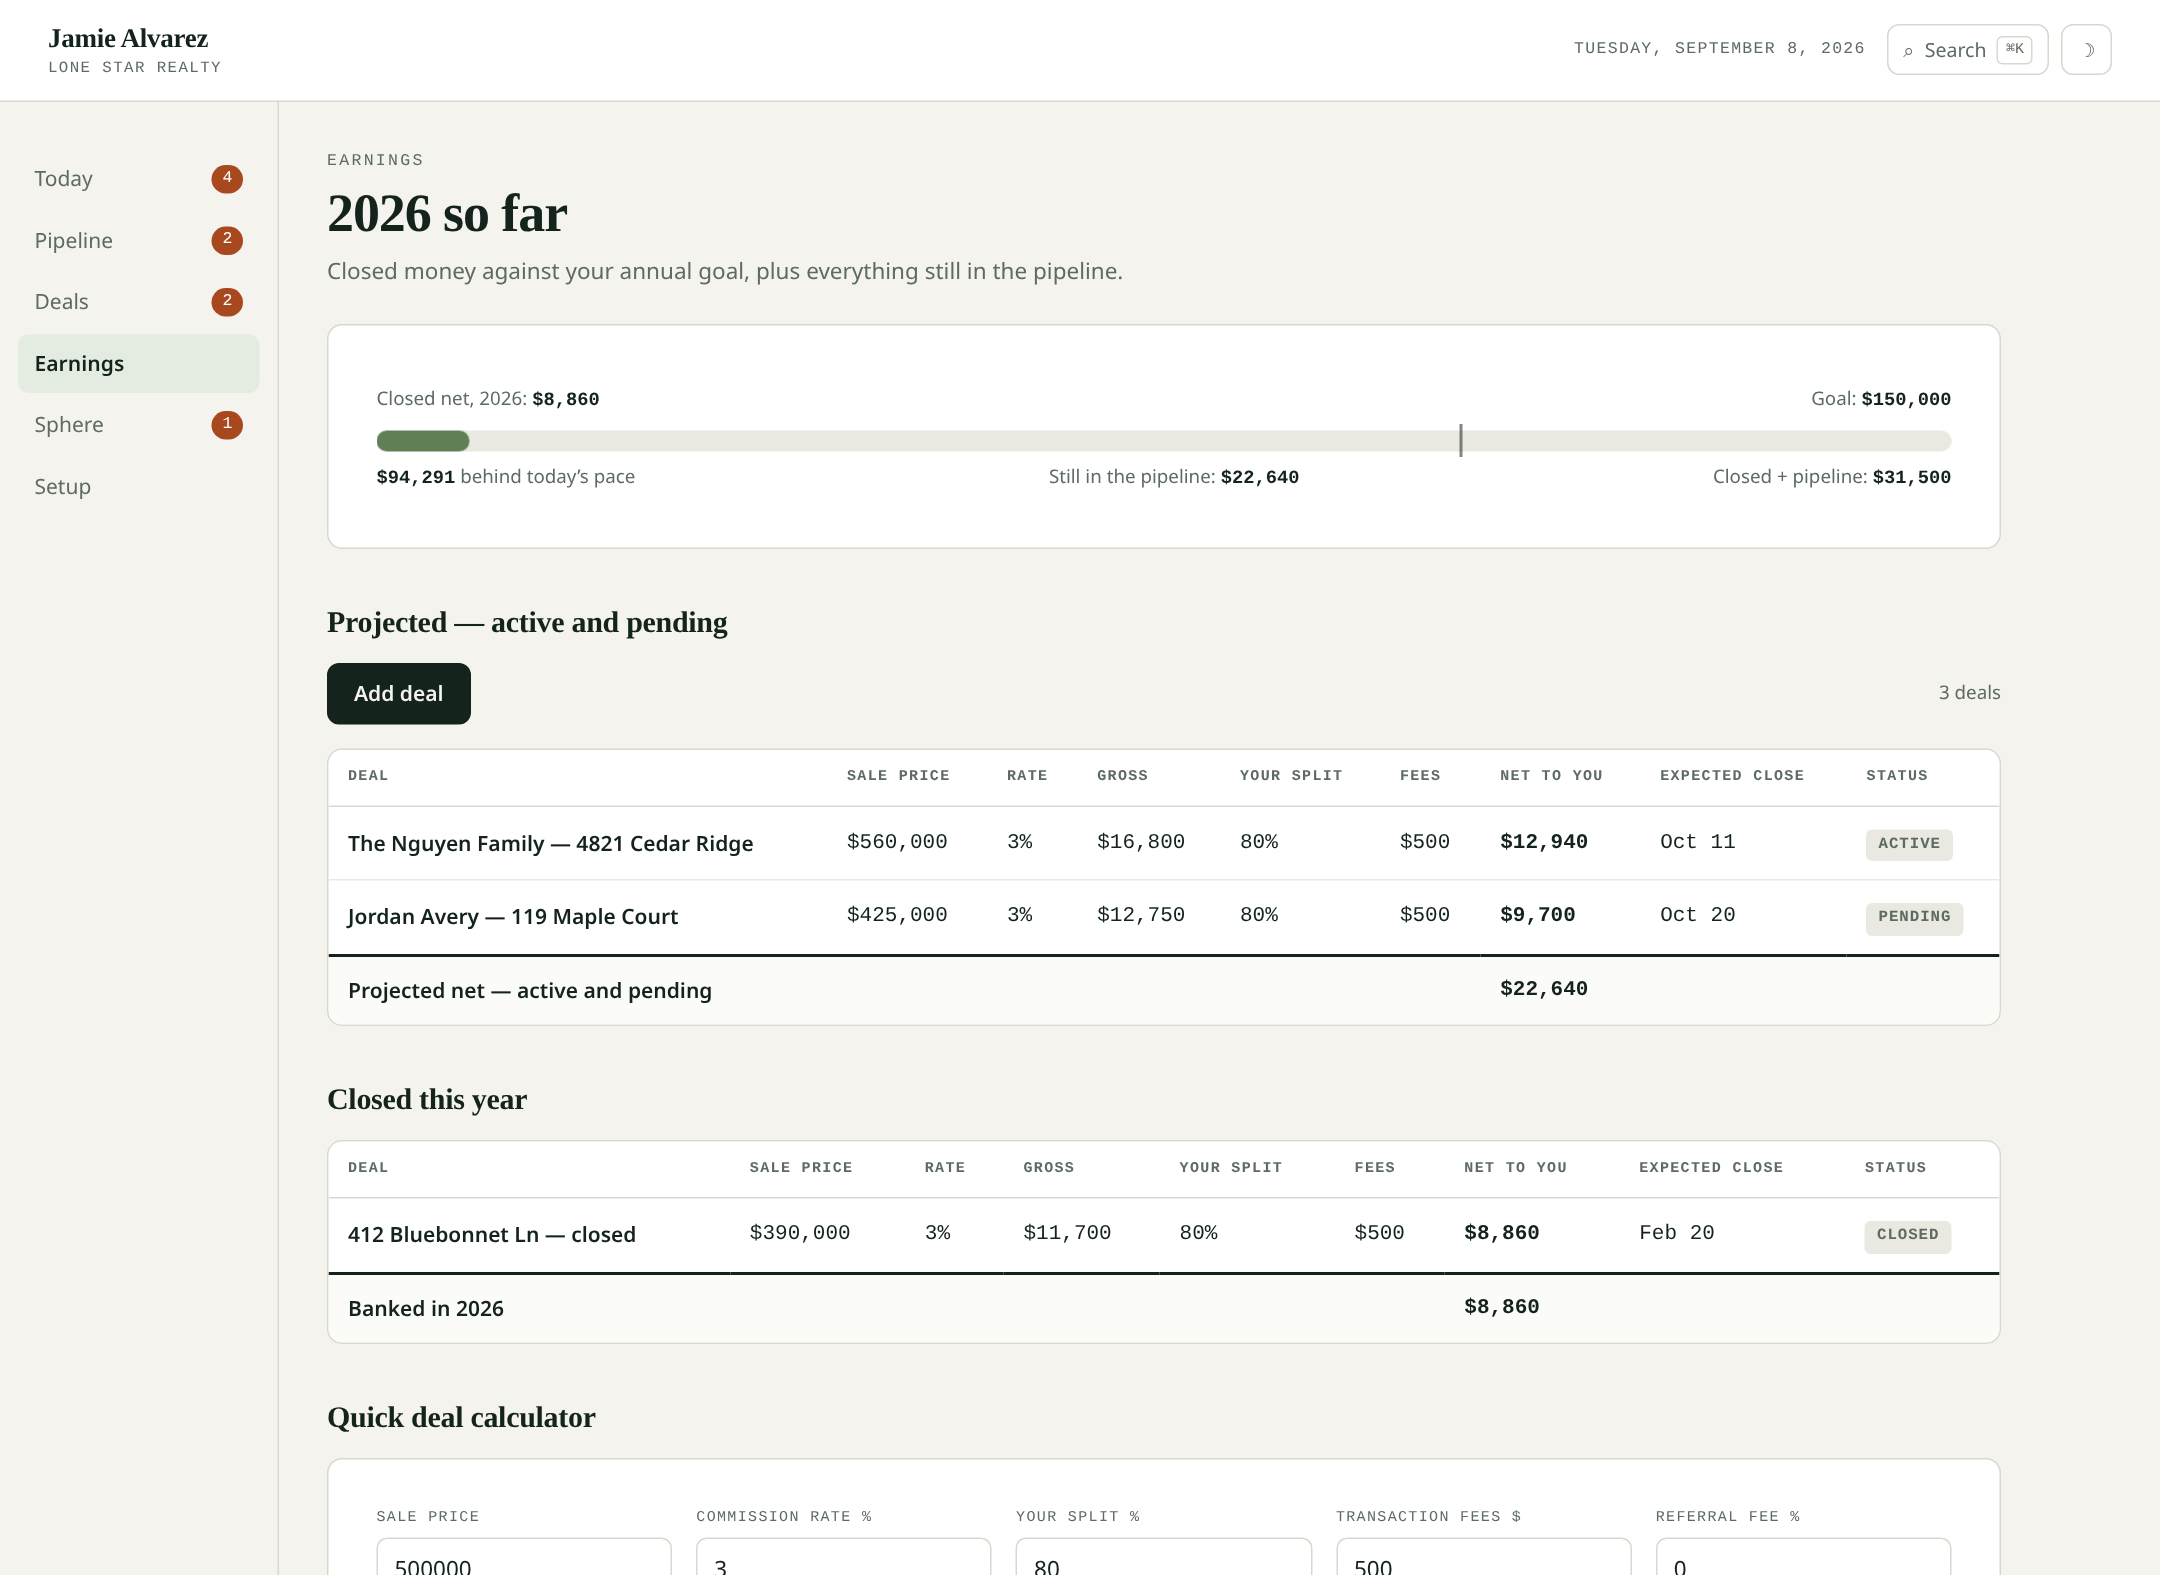Click the Transaction Fees $ field

pos(1484,1557)
